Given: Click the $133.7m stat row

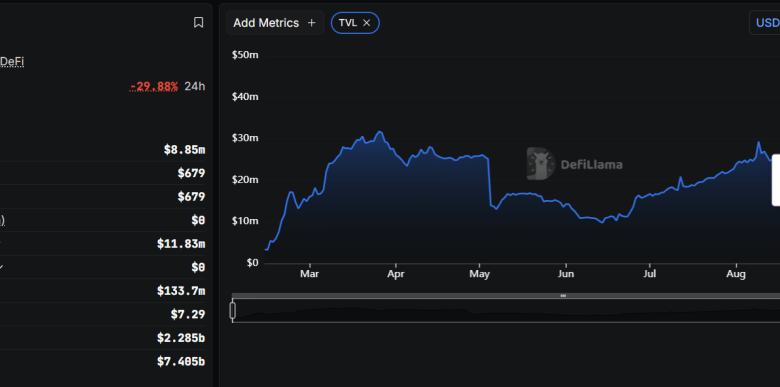Looking at the screenshot, I should tap(102, 291).
